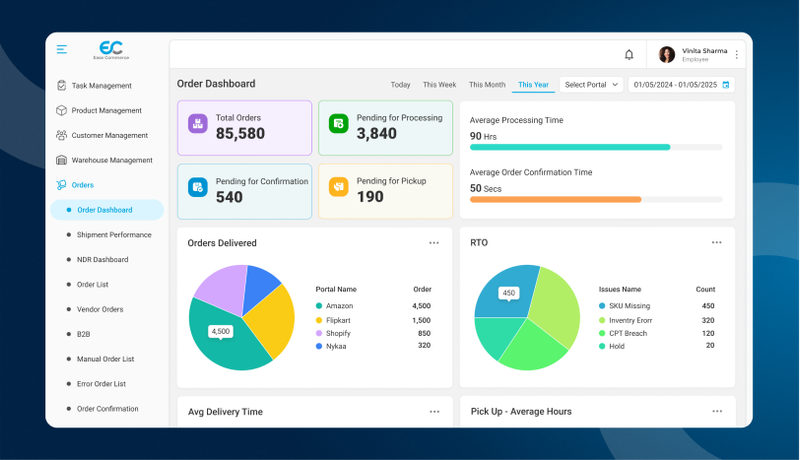Collapse sidebar with hamburger menu icon
The height and width of the screenshot is (460, 800).
pyautogui.click(x=62, y=49)
